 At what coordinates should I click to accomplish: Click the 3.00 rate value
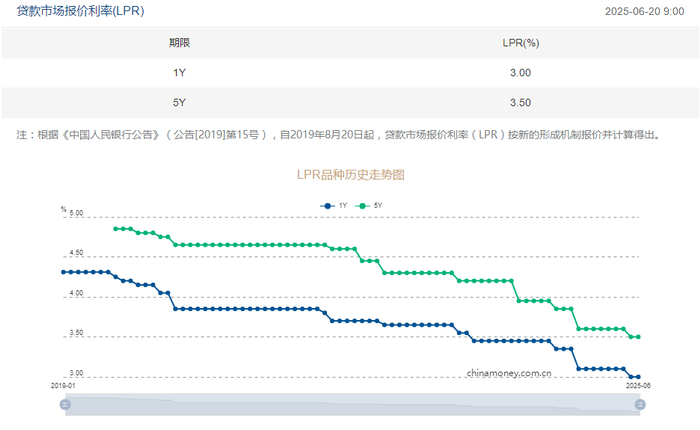521,73
